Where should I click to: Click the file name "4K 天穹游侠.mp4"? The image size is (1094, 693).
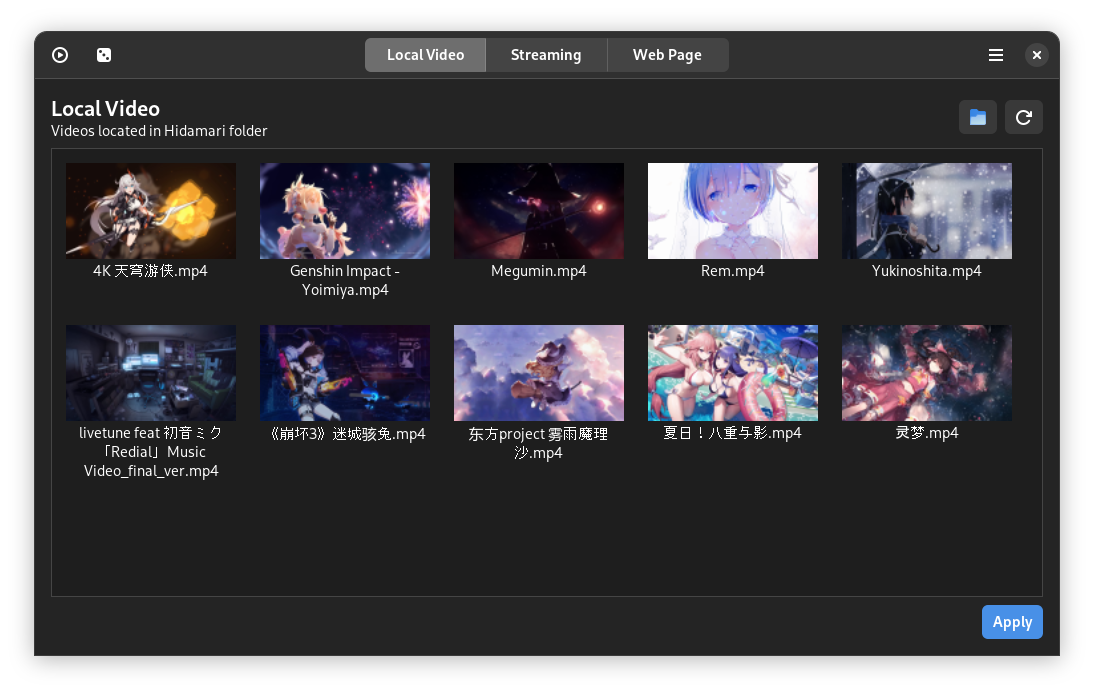[x=151, y=271]
